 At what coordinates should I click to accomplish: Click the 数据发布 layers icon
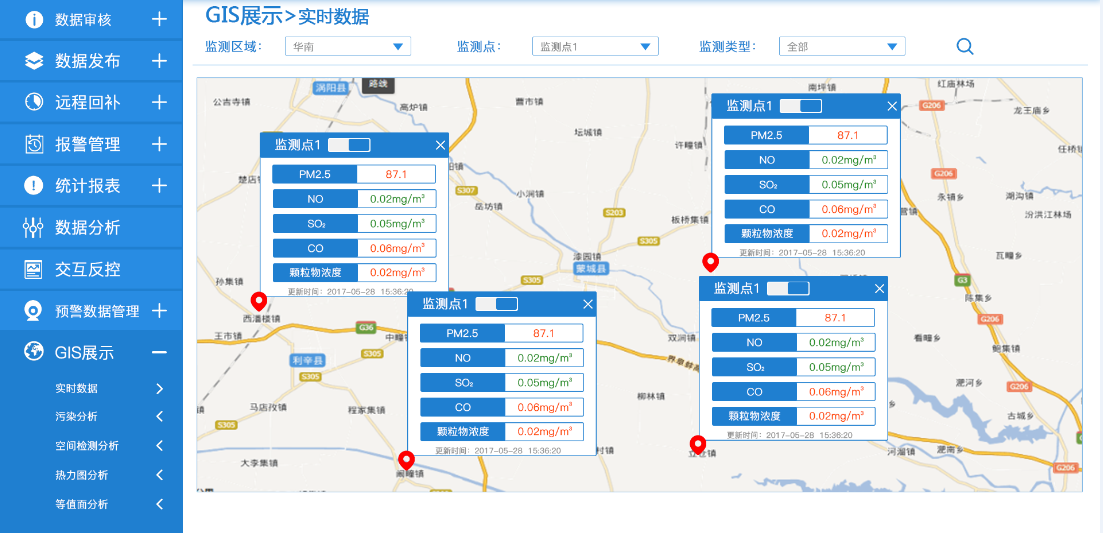34,61
